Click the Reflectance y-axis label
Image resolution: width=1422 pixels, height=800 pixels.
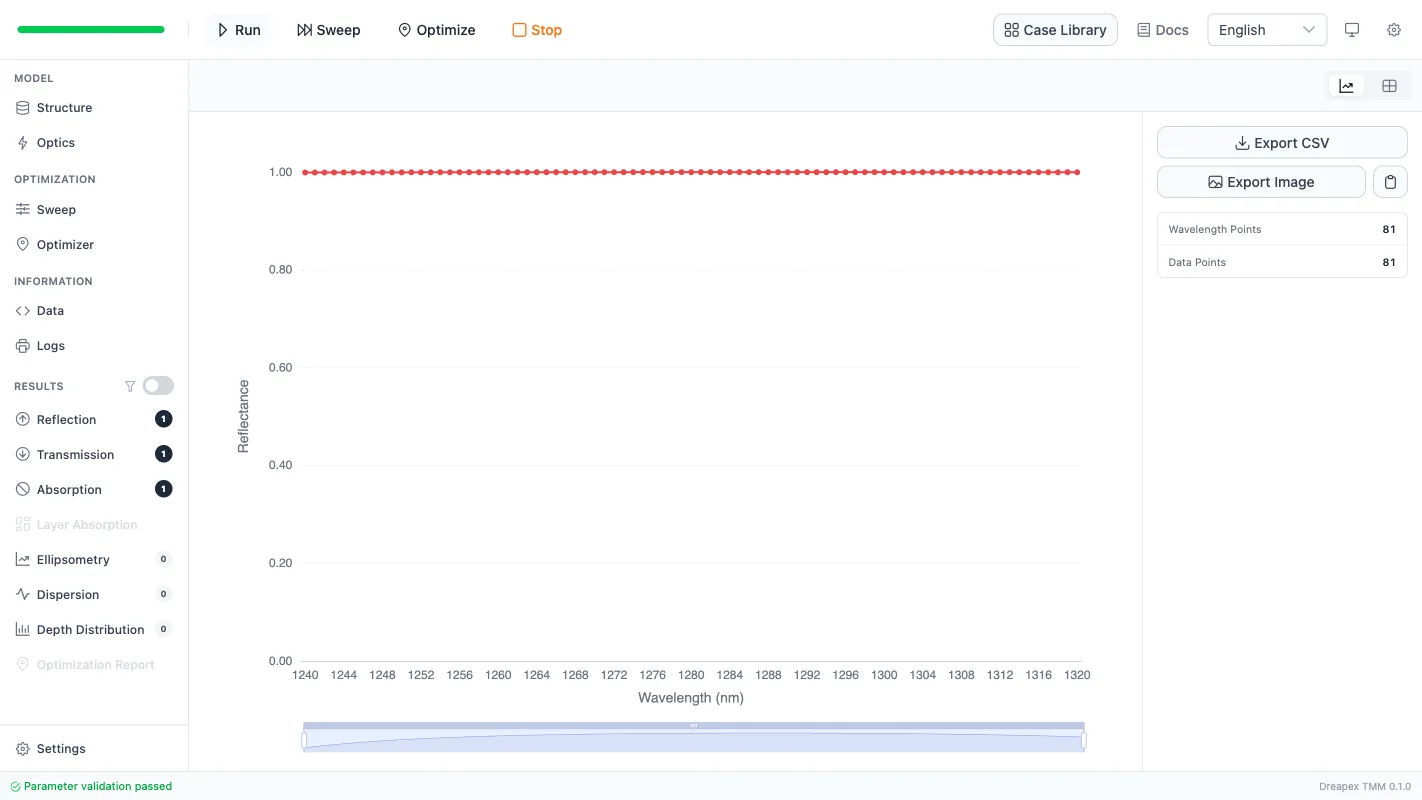[243, 416]
